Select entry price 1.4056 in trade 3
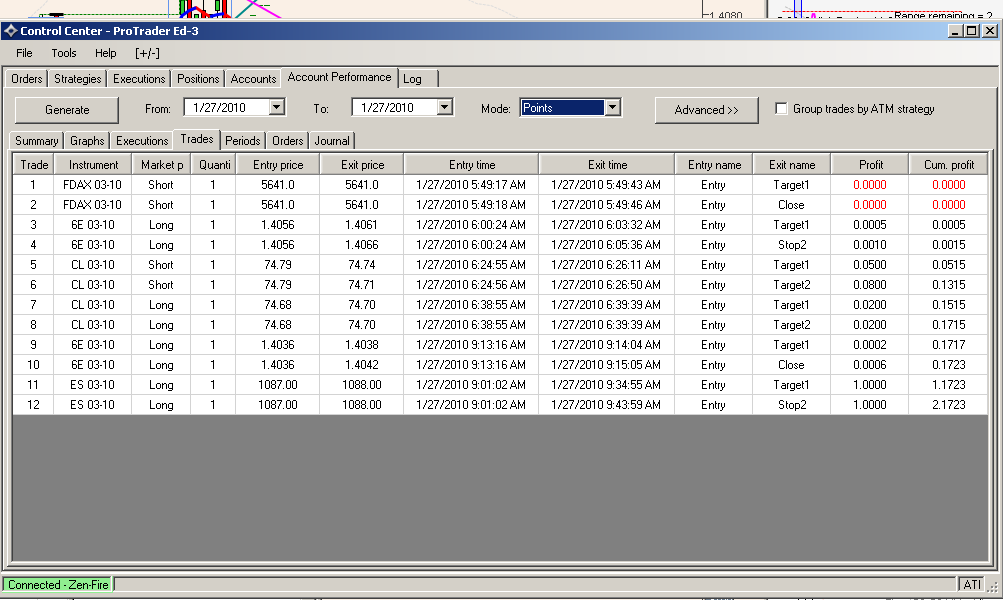The image size is (1003, 600). [278, 225]
